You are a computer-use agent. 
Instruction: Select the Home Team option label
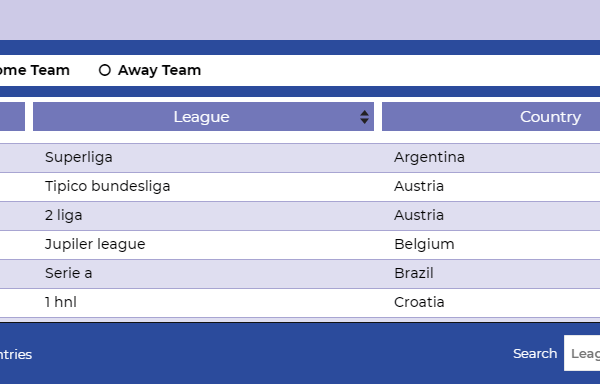(34, 70)
